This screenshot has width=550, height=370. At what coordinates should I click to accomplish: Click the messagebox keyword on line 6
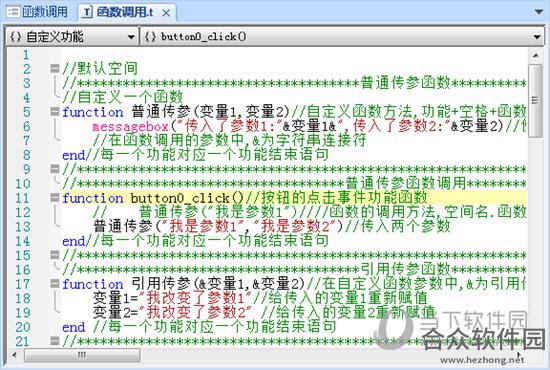130,126
